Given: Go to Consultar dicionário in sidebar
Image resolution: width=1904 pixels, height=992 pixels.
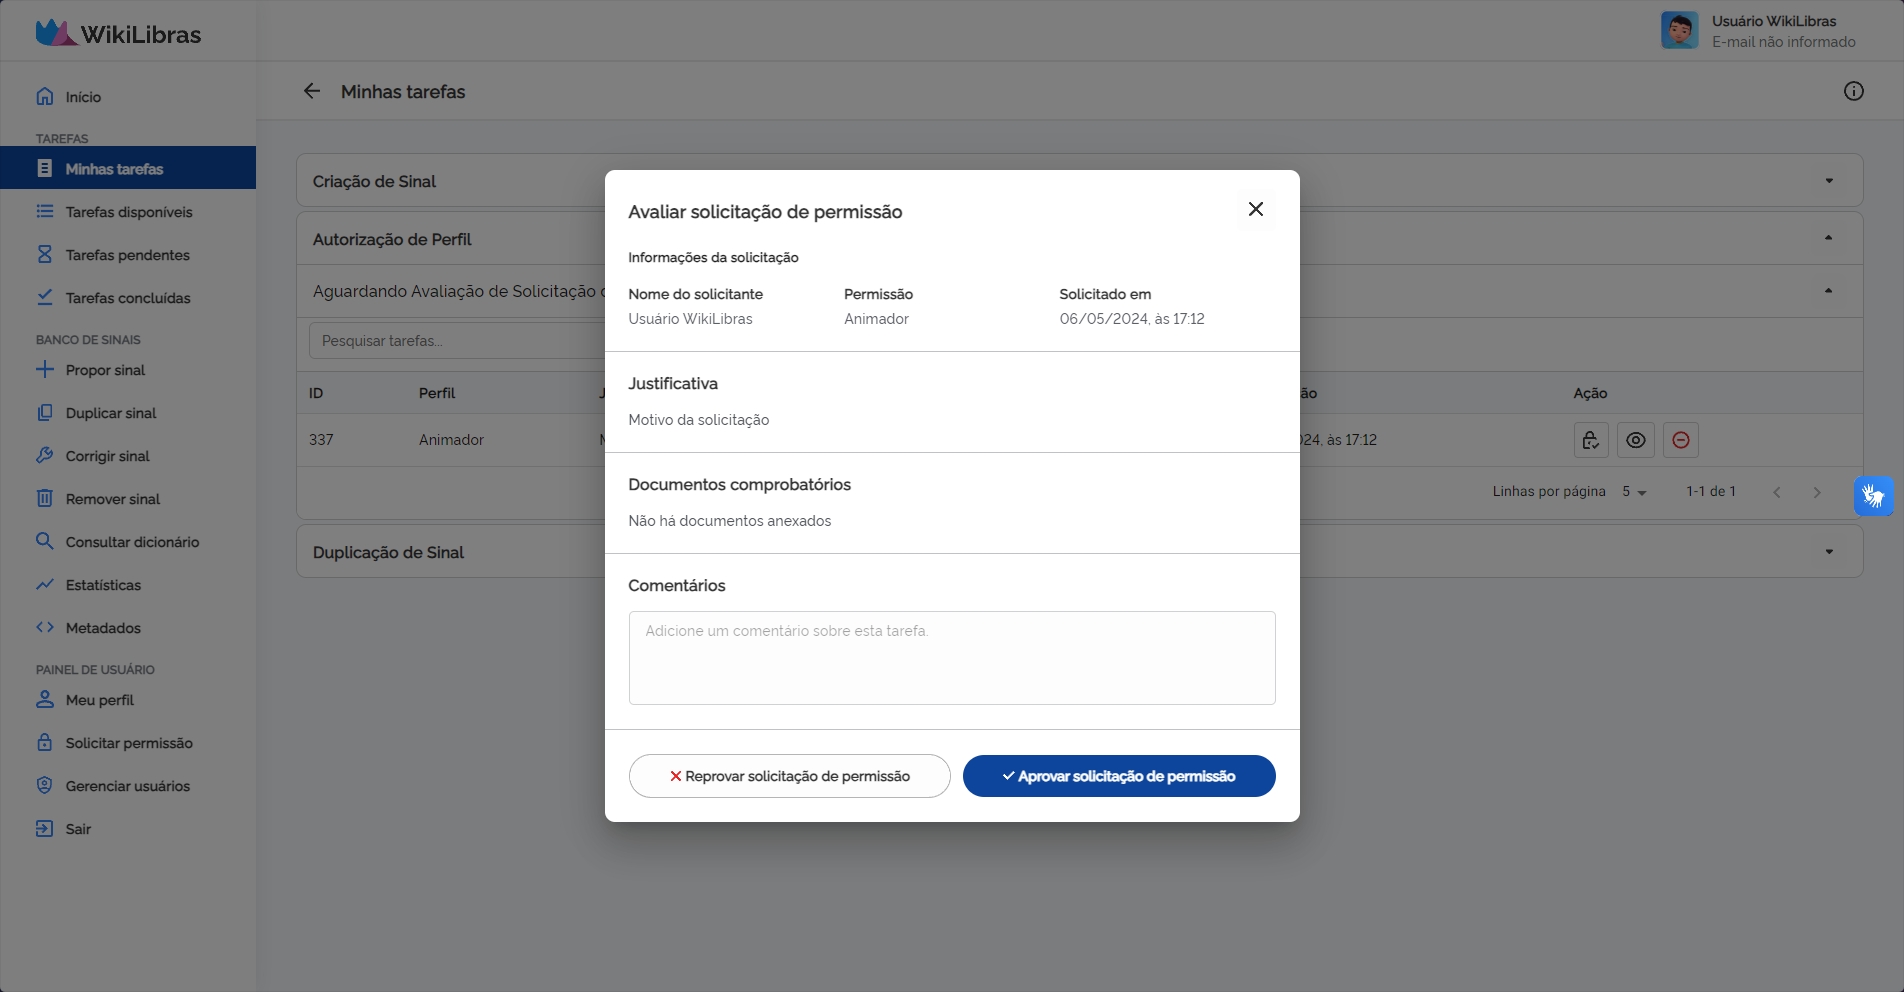Looking at the screenshot, I should click(x=132, y=542).
